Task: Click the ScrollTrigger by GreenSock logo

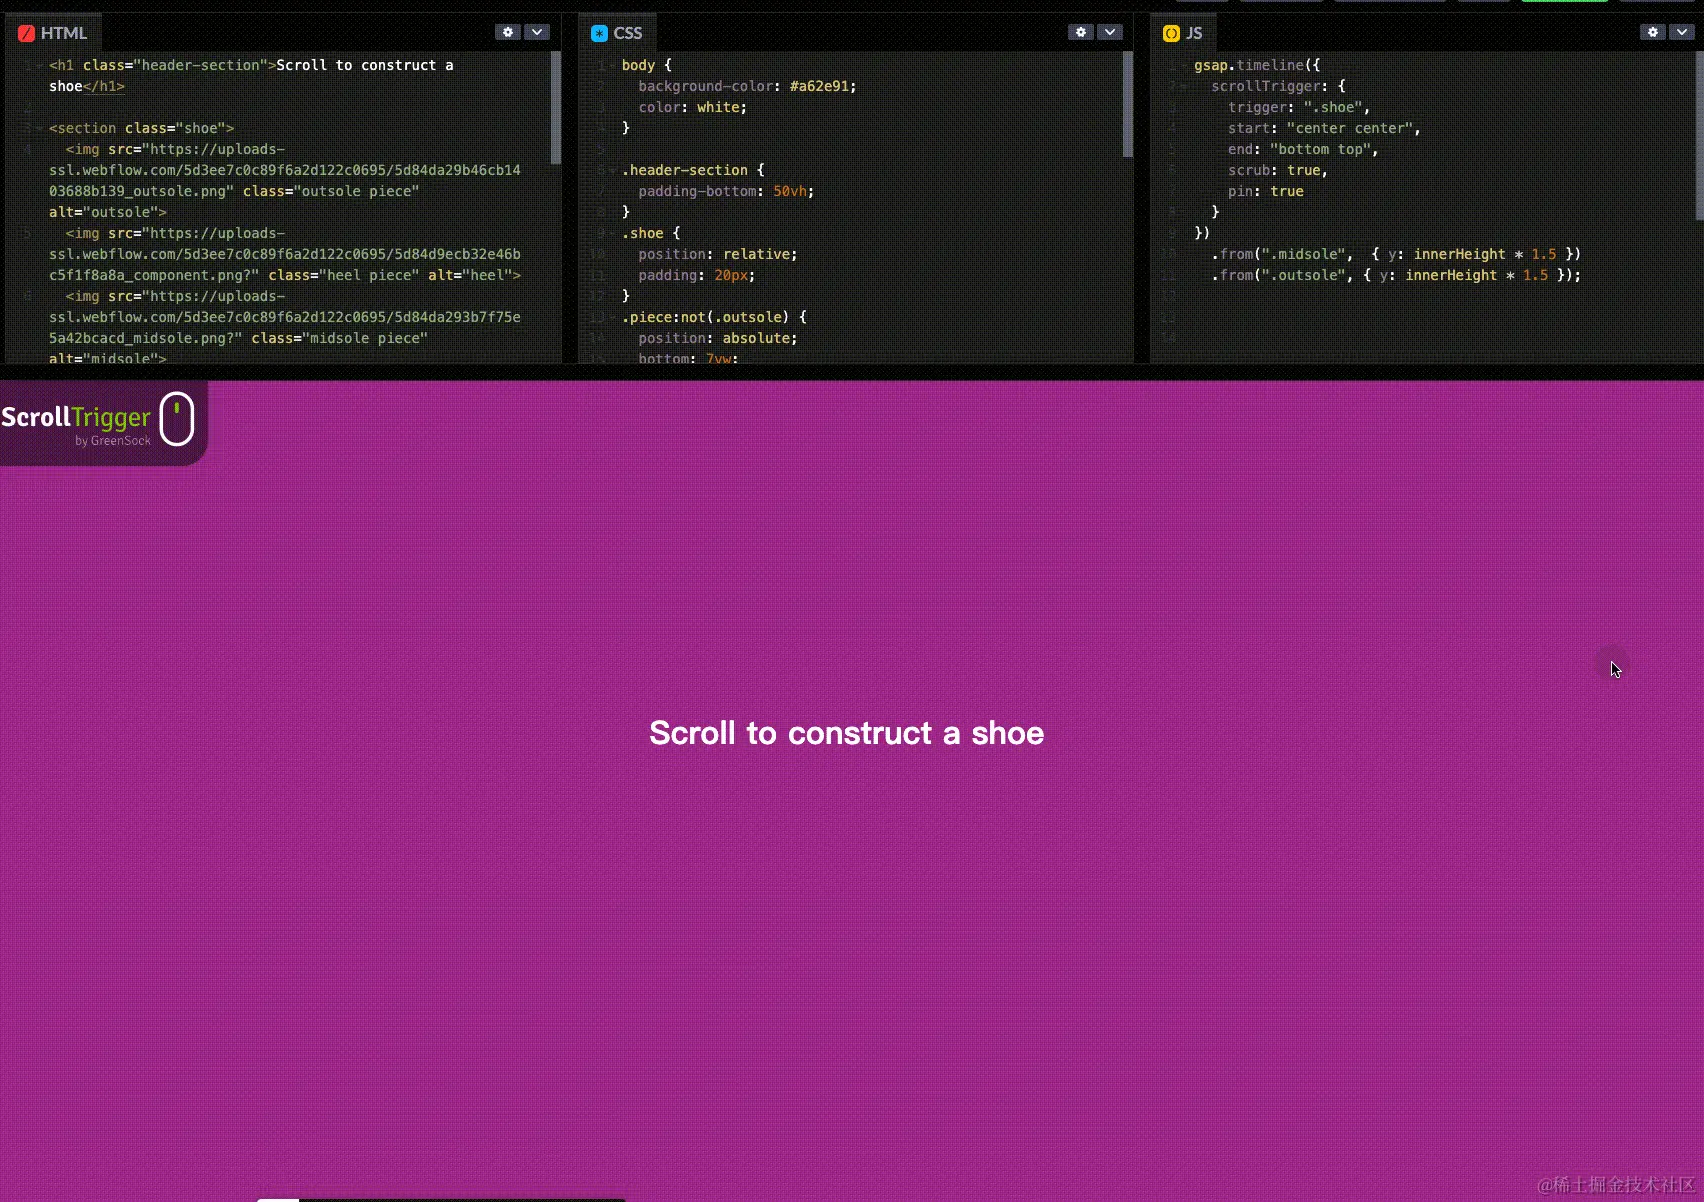Action: [x=78, y=420]
